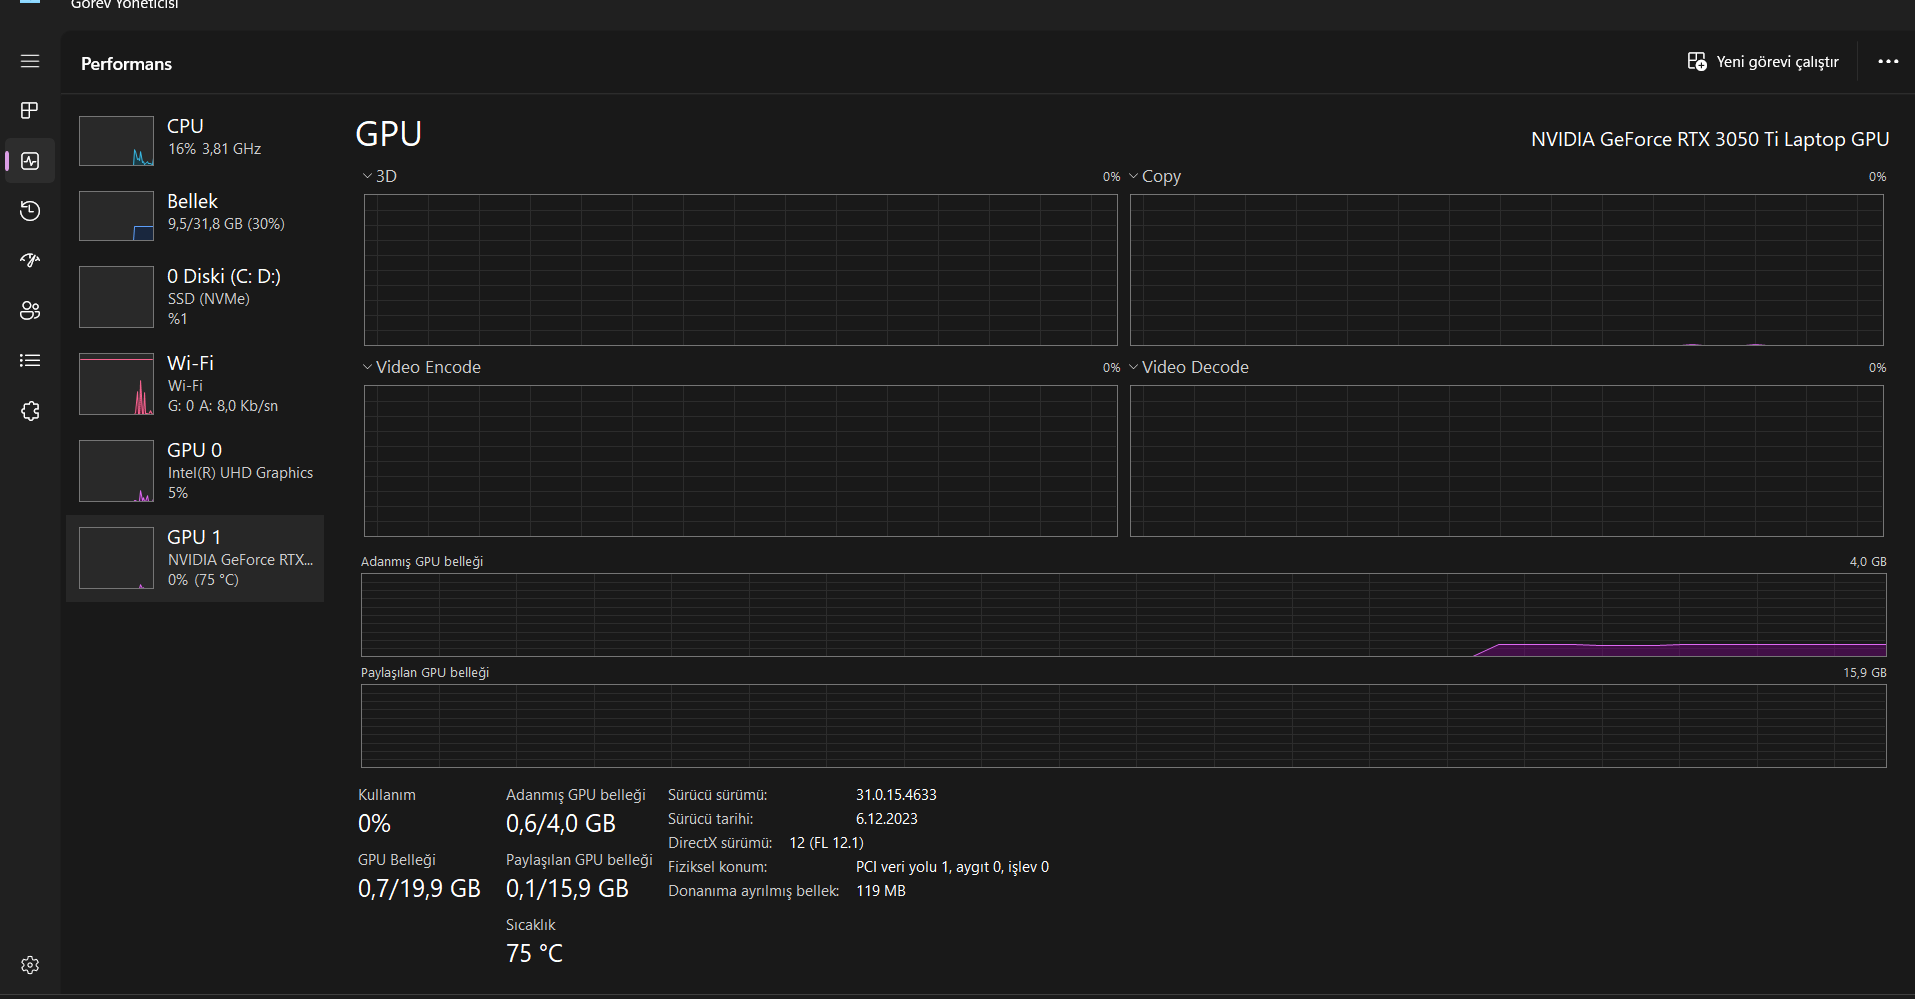Open the App history icon
This screenshot has width=1915, height=999.
pyautogui.click(x=30, y=211)
